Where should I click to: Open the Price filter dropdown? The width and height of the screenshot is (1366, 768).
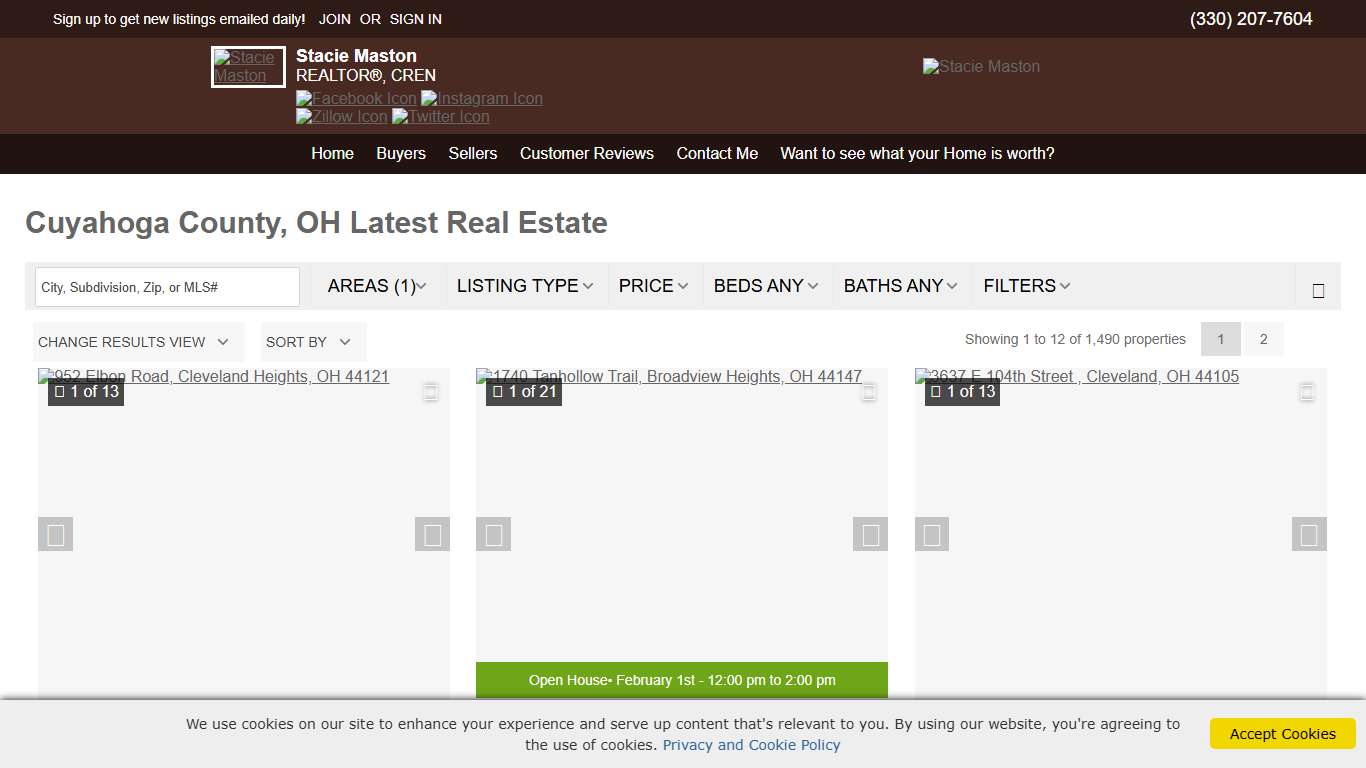[653, 285]
